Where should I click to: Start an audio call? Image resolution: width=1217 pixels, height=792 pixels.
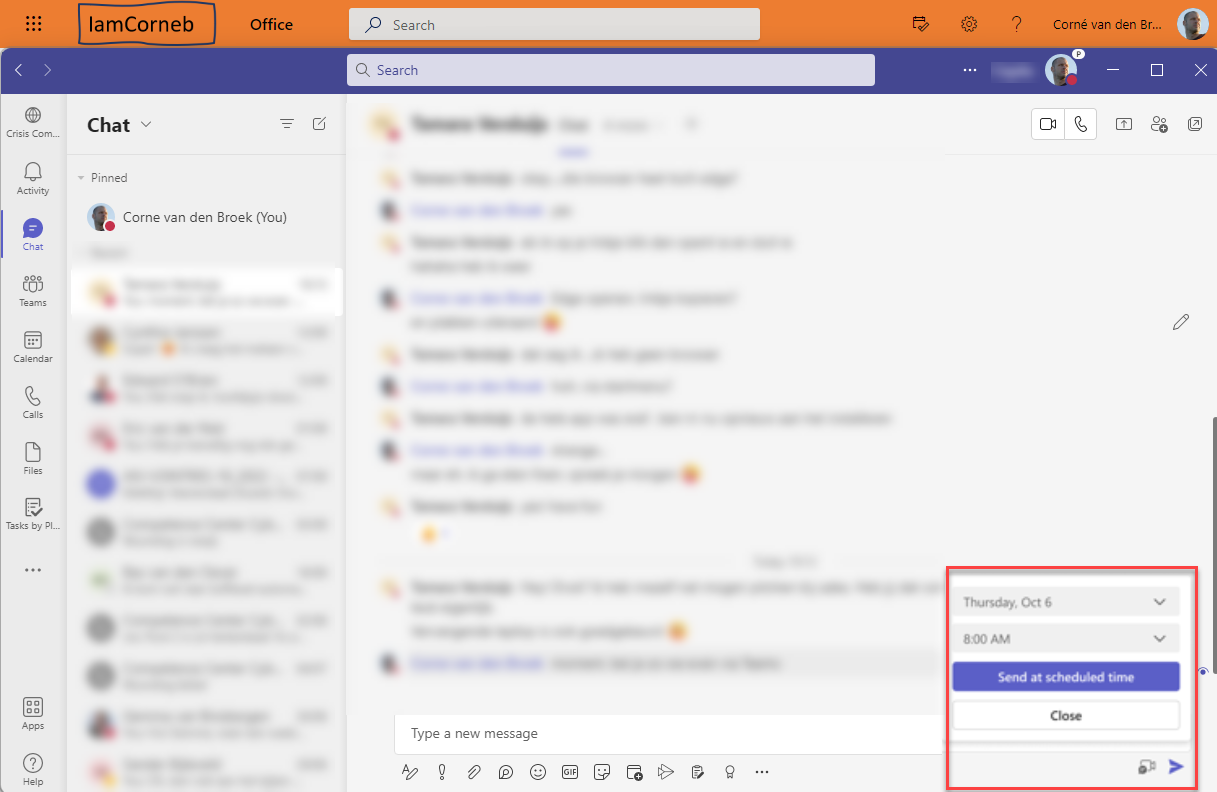1080,124
